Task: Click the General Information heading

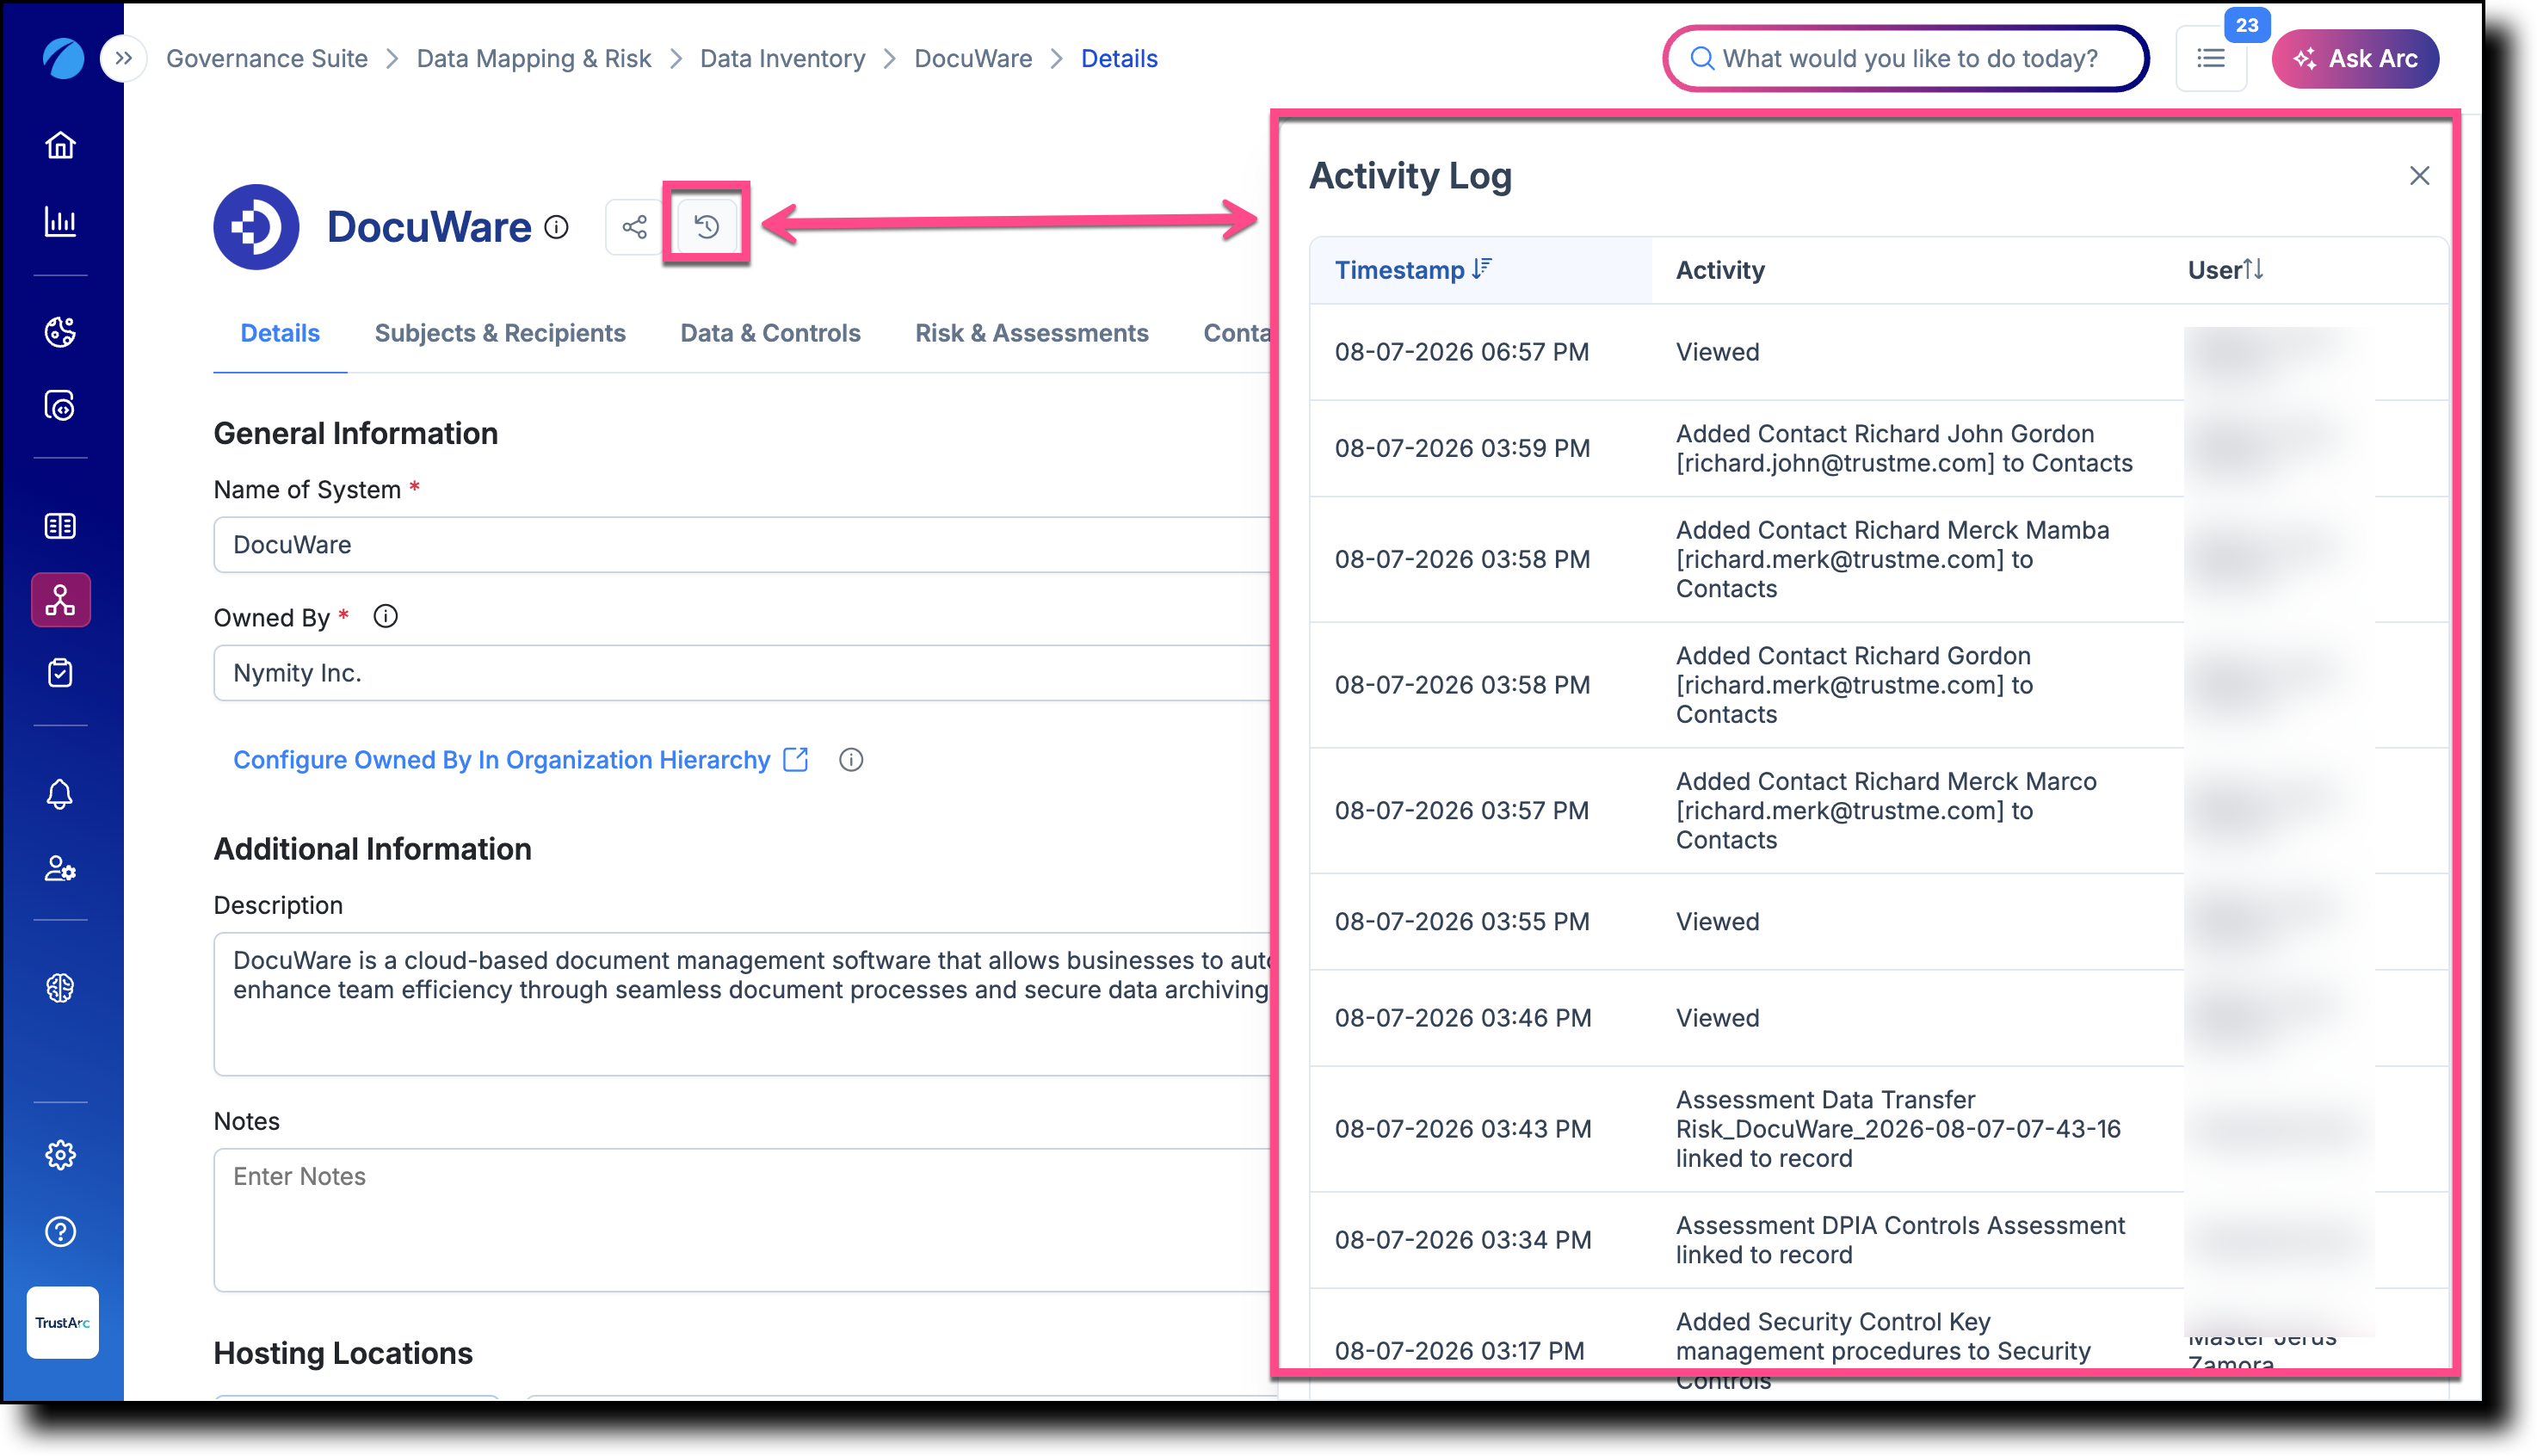Action: [x=355, y=433]
